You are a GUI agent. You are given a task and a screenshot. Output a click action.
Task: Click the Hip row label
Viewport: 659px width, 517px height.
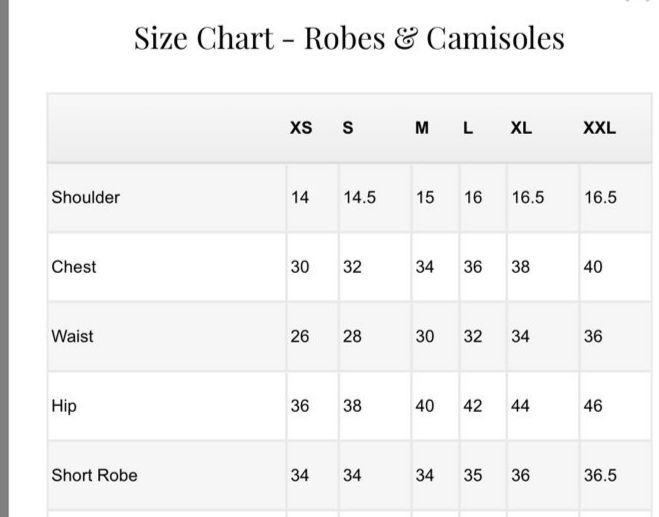coord(64,406)
